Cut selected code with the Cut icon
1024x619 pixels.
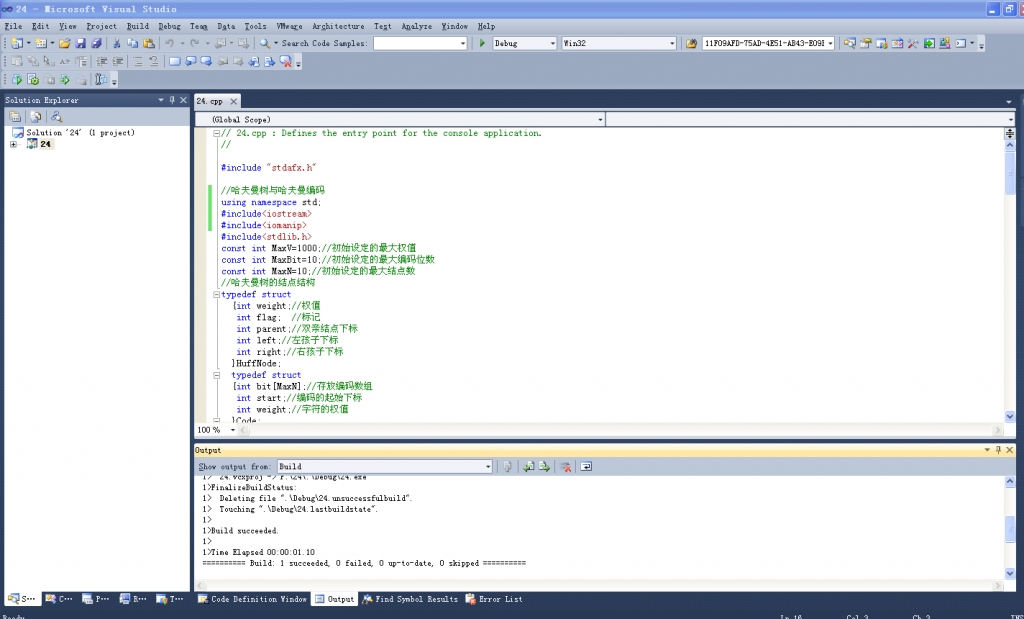(117, 43)
